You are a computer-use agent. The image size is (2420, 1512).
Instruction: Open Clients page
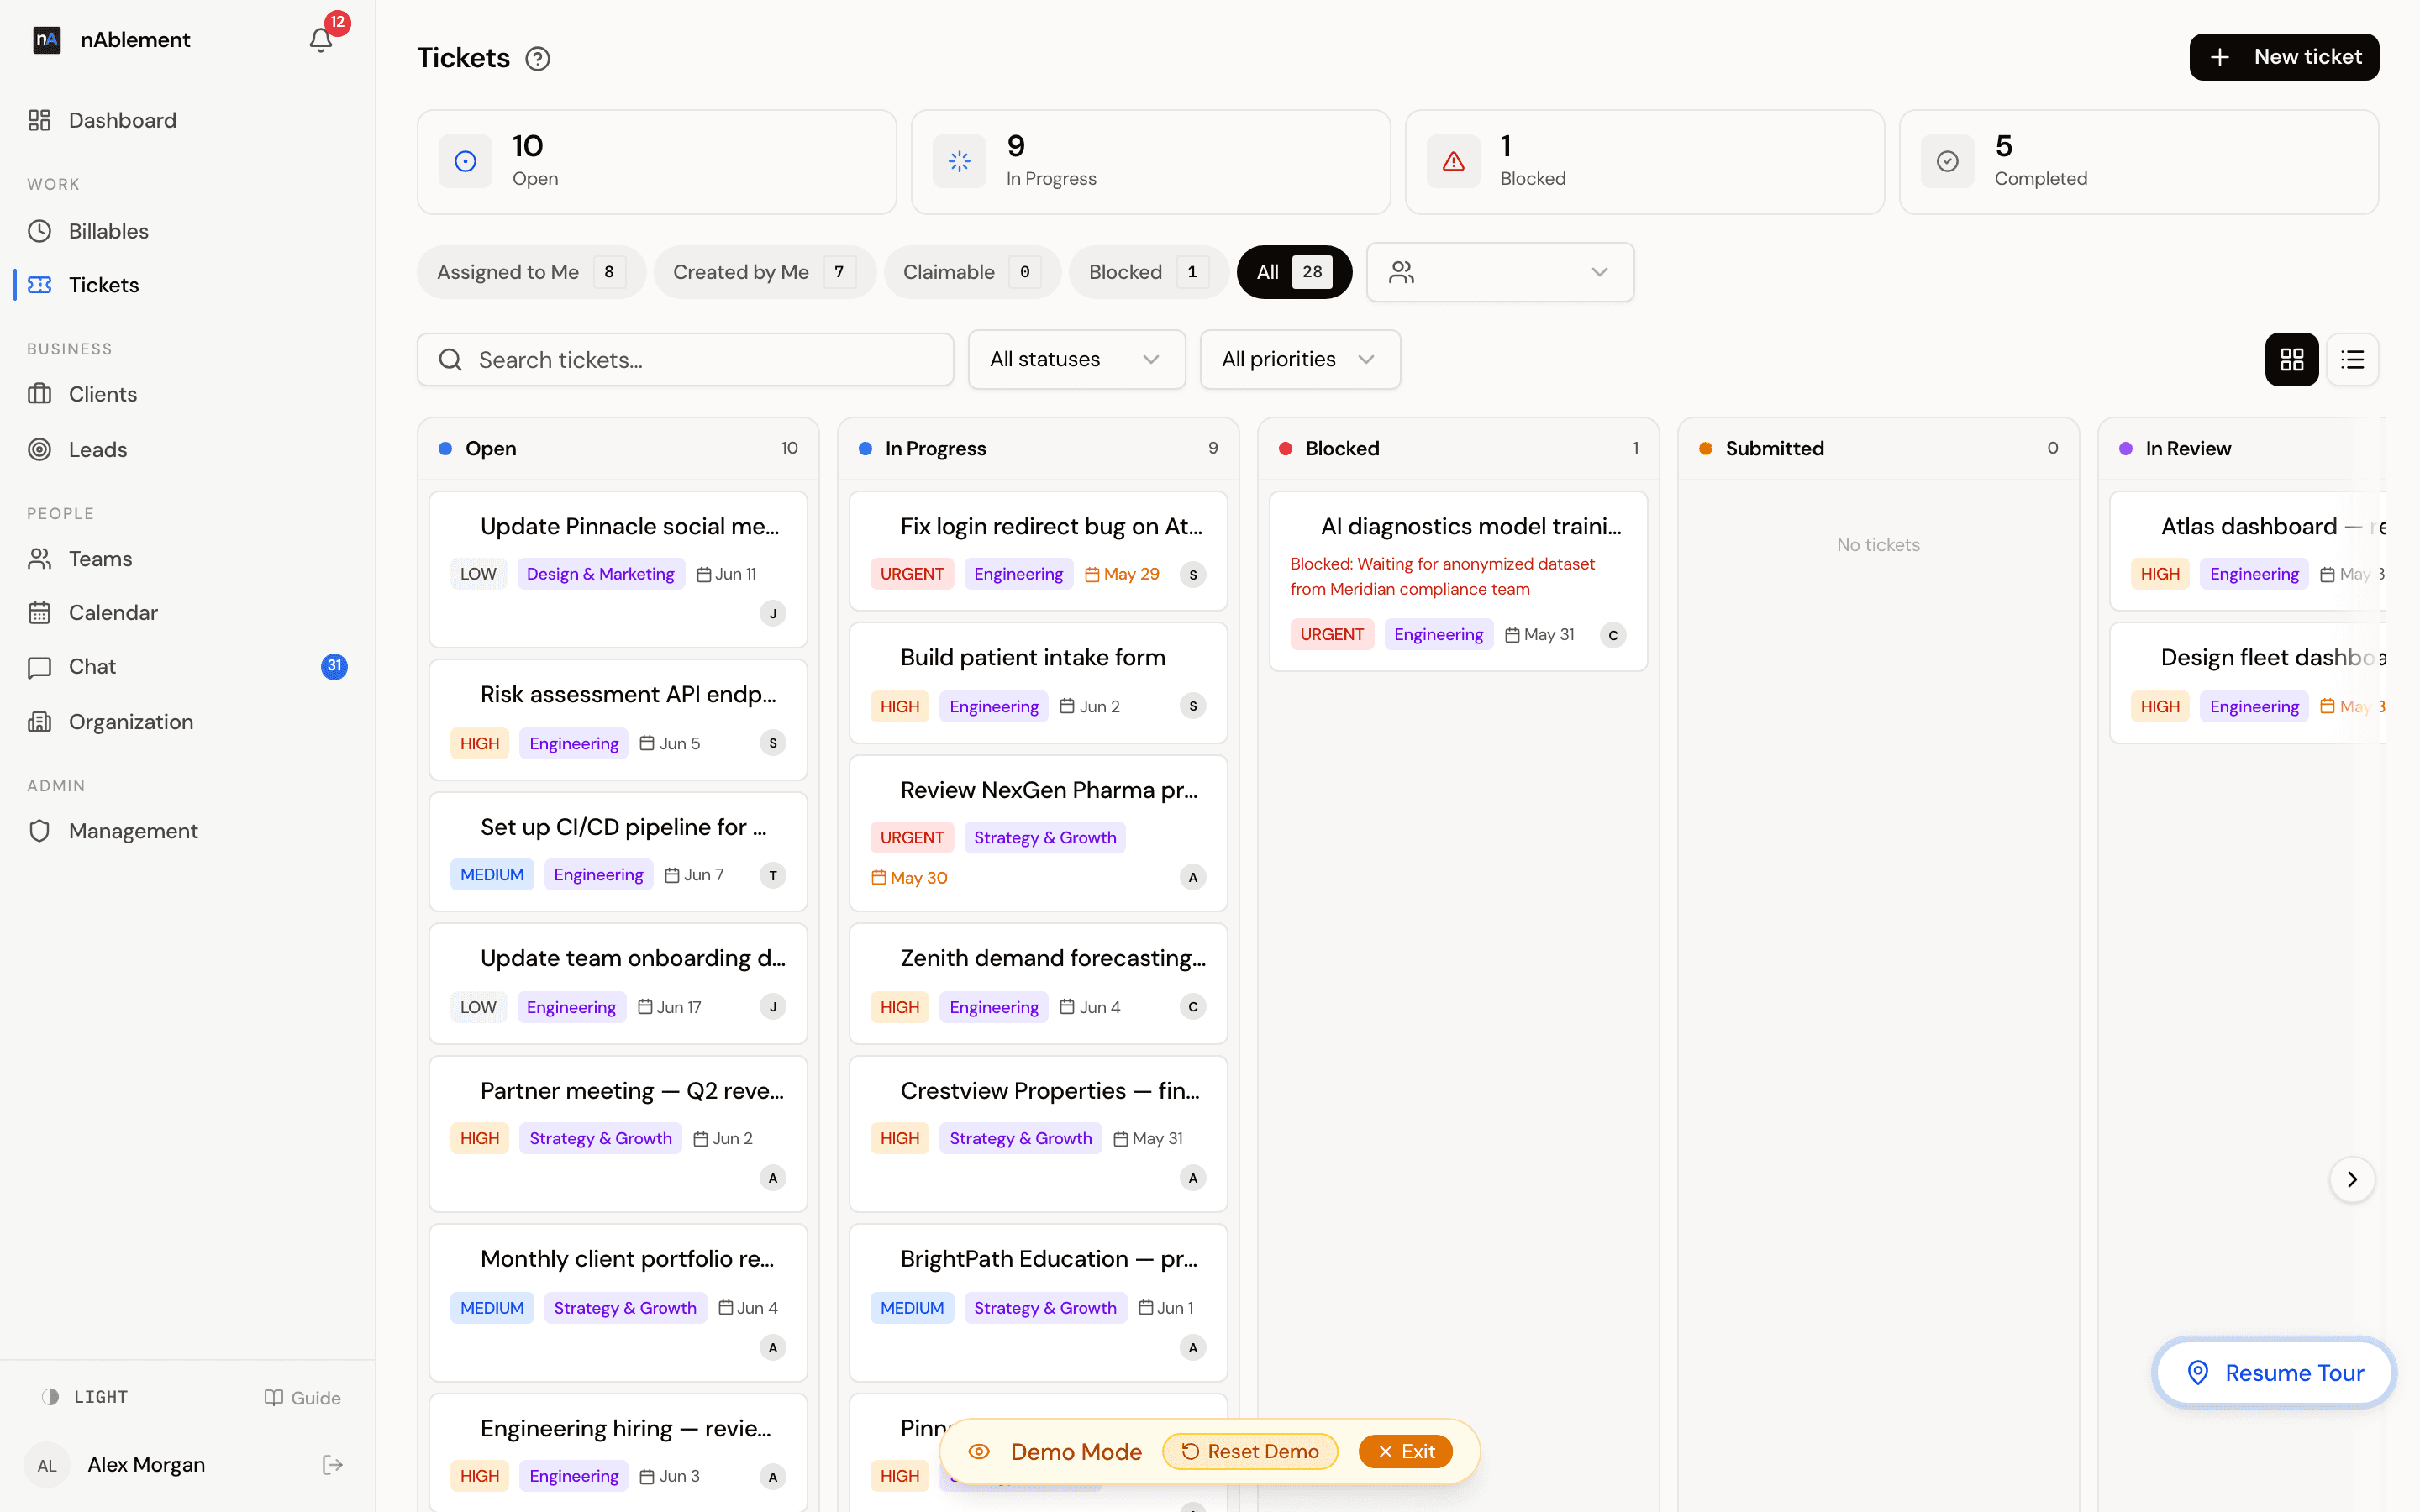pyautogui.click(x=188, y=394)
